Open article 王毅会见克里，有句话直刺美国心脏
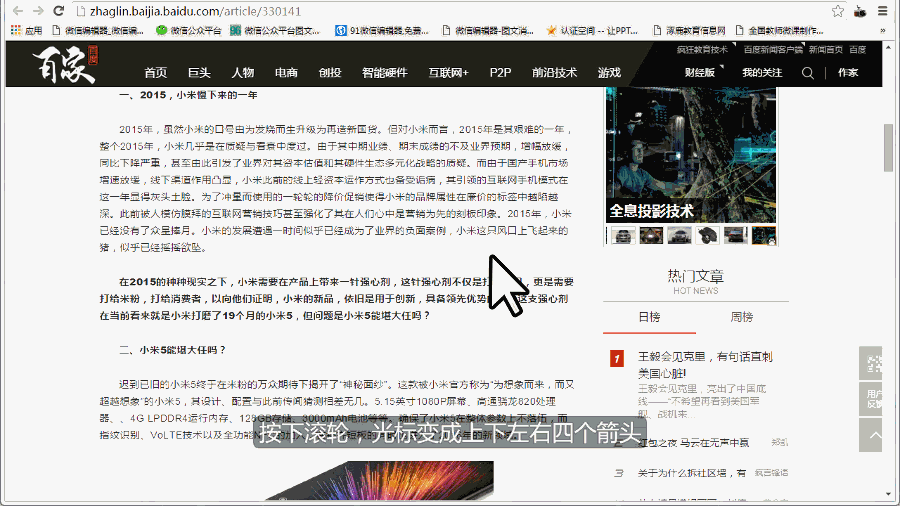 (705, 365)
